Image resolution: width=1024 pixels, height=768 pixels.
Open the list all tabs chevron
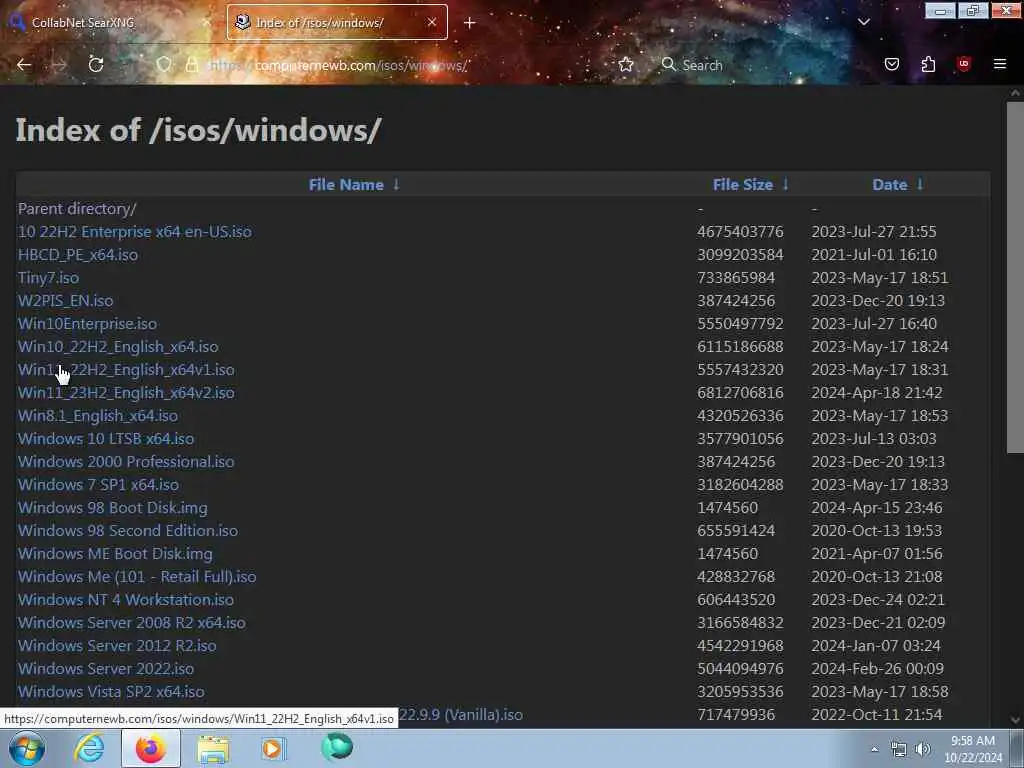pos(863,22)
